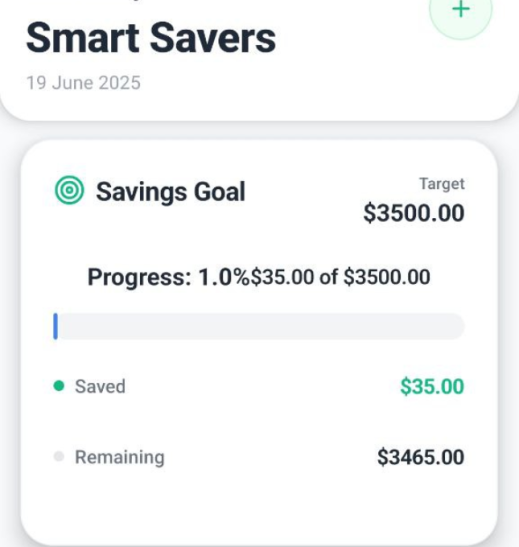Screen dimensions: 519x547
Task: Click the 19 June 2025 date
Action: coord(83,83)
